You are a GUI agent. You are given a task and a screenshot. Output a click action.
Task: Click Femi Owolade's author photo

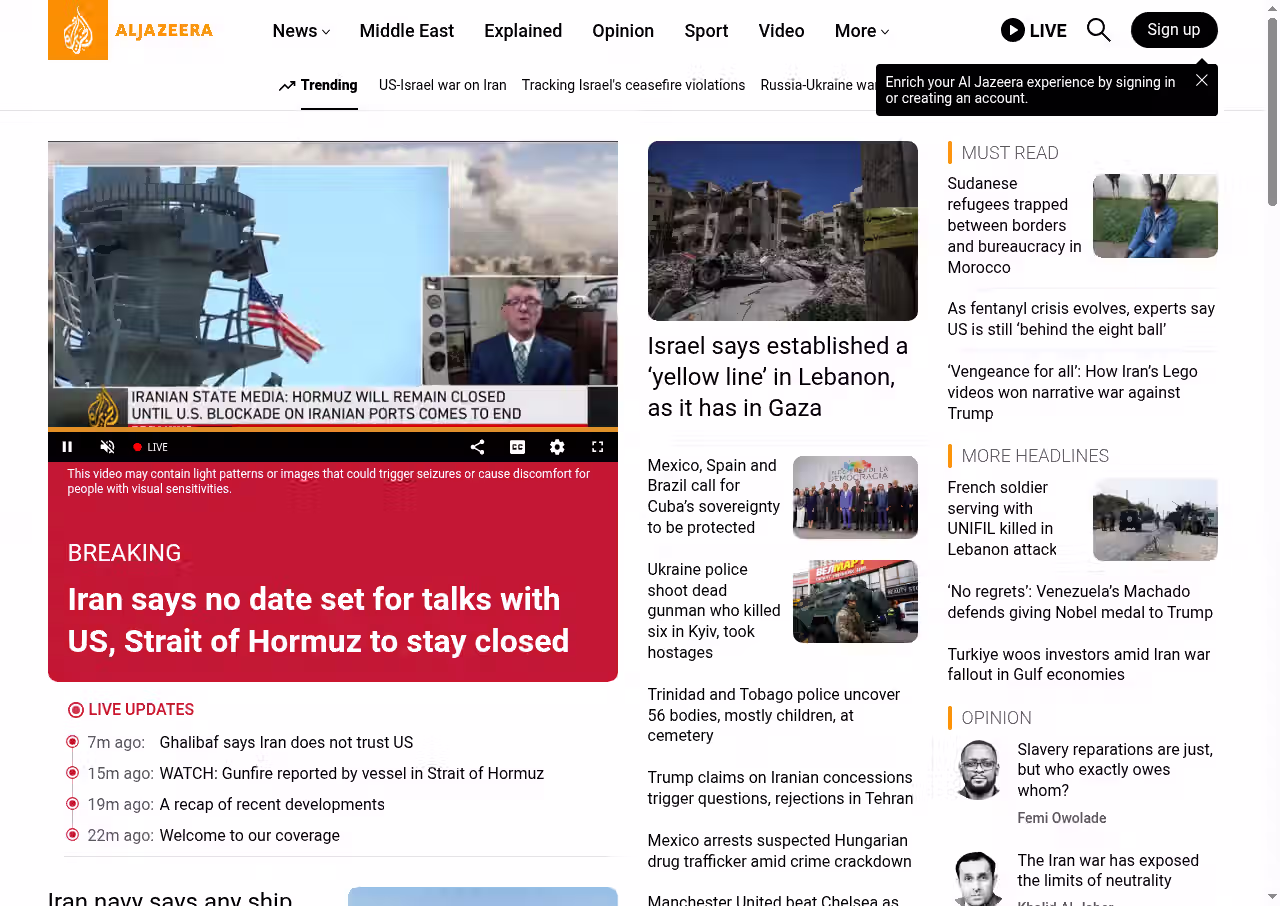[x=977, y=769]
